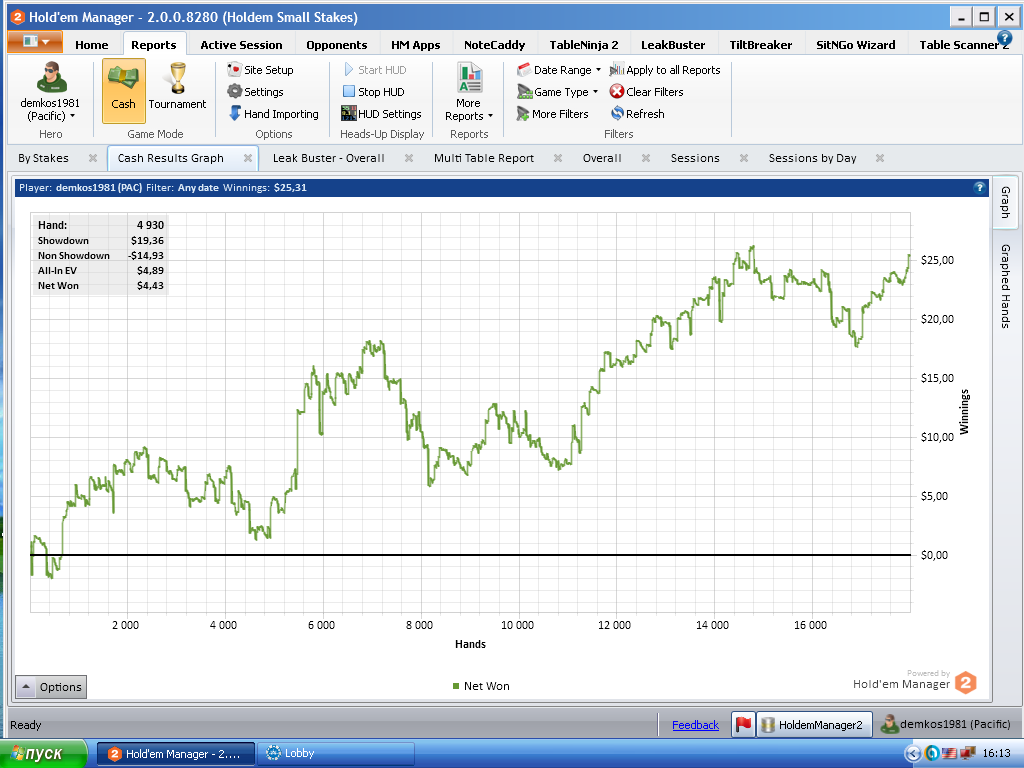This screenshot has width=1024, height=768.
Task: Close the By Stakes report tab
Action: pyautogui.click(x=93, y=158)
